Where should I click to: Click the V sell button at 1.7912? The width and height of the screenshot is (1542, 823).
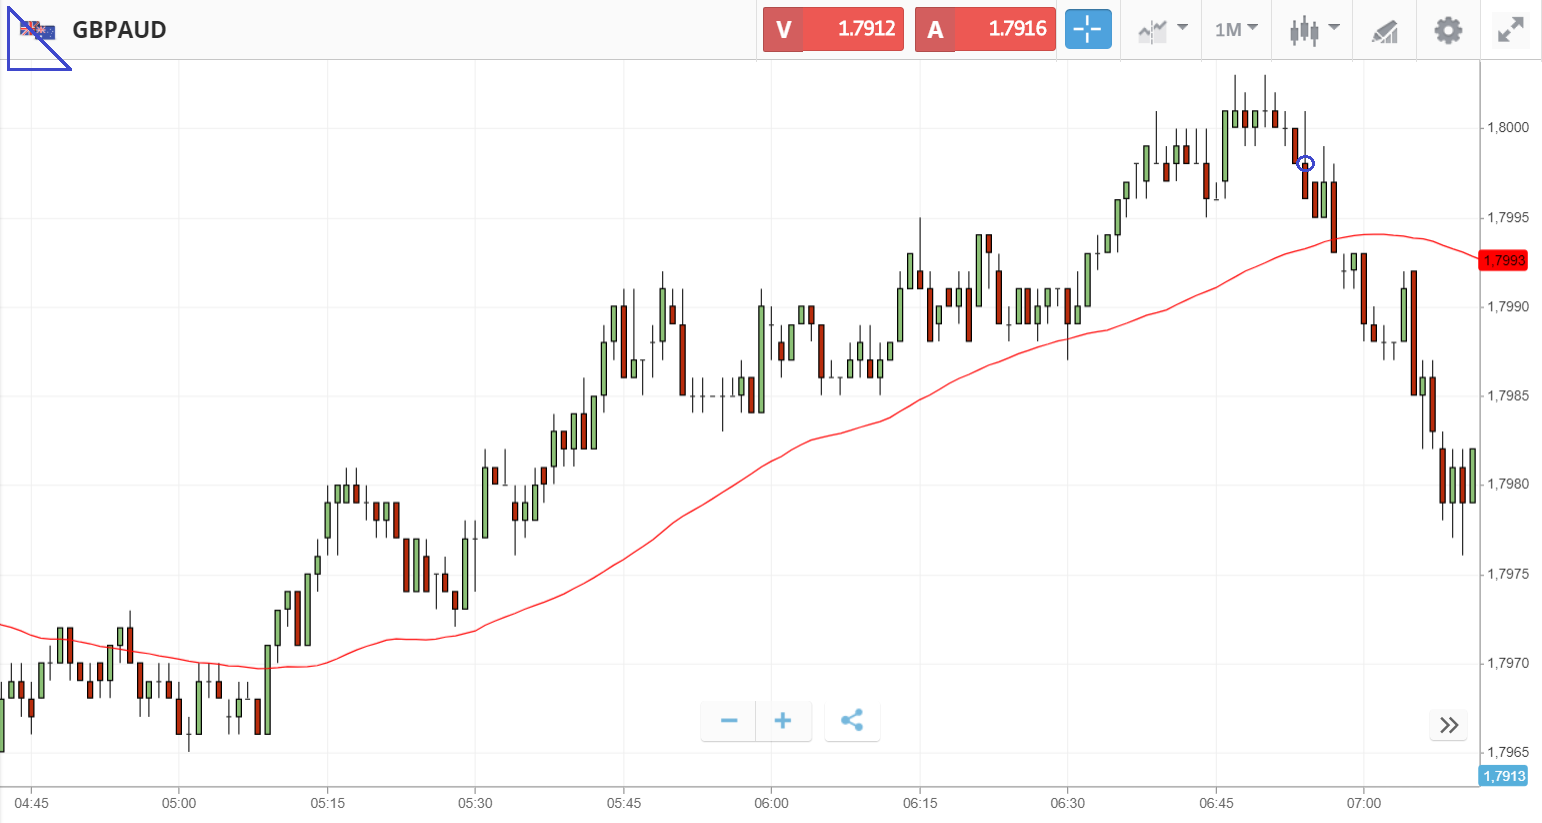point(833,30)
